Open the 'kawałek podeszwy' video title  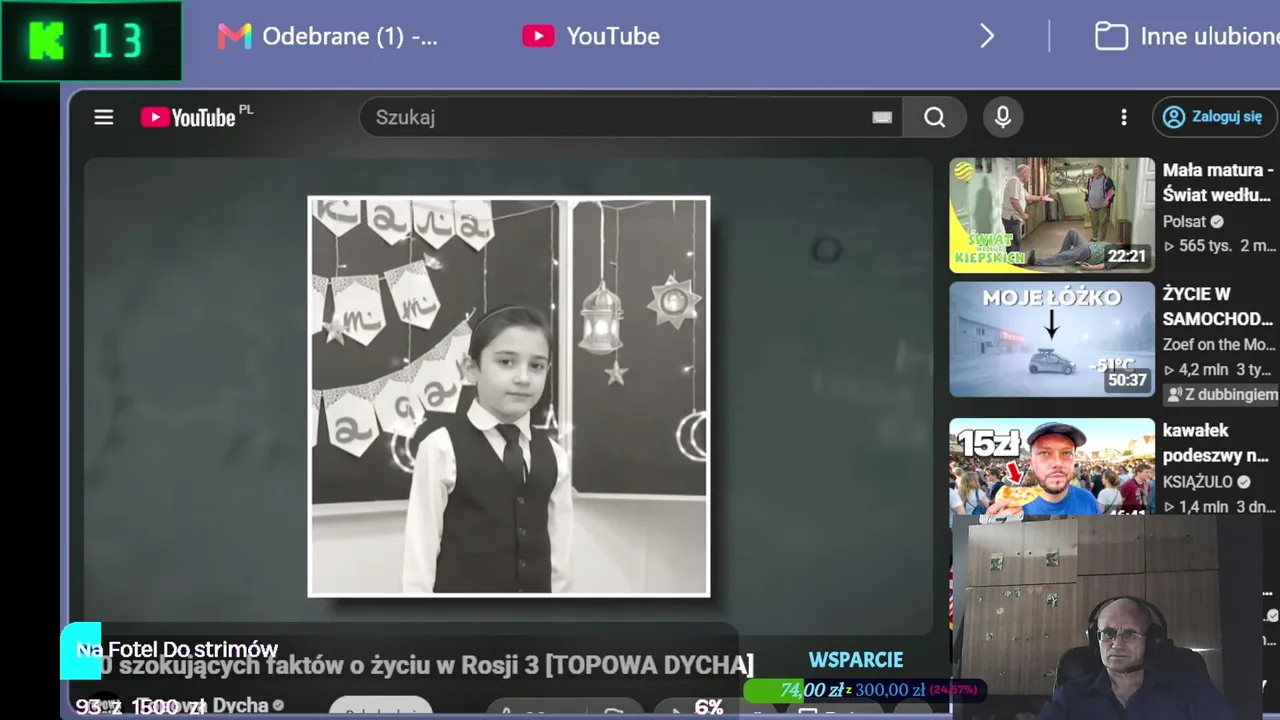1216,443
